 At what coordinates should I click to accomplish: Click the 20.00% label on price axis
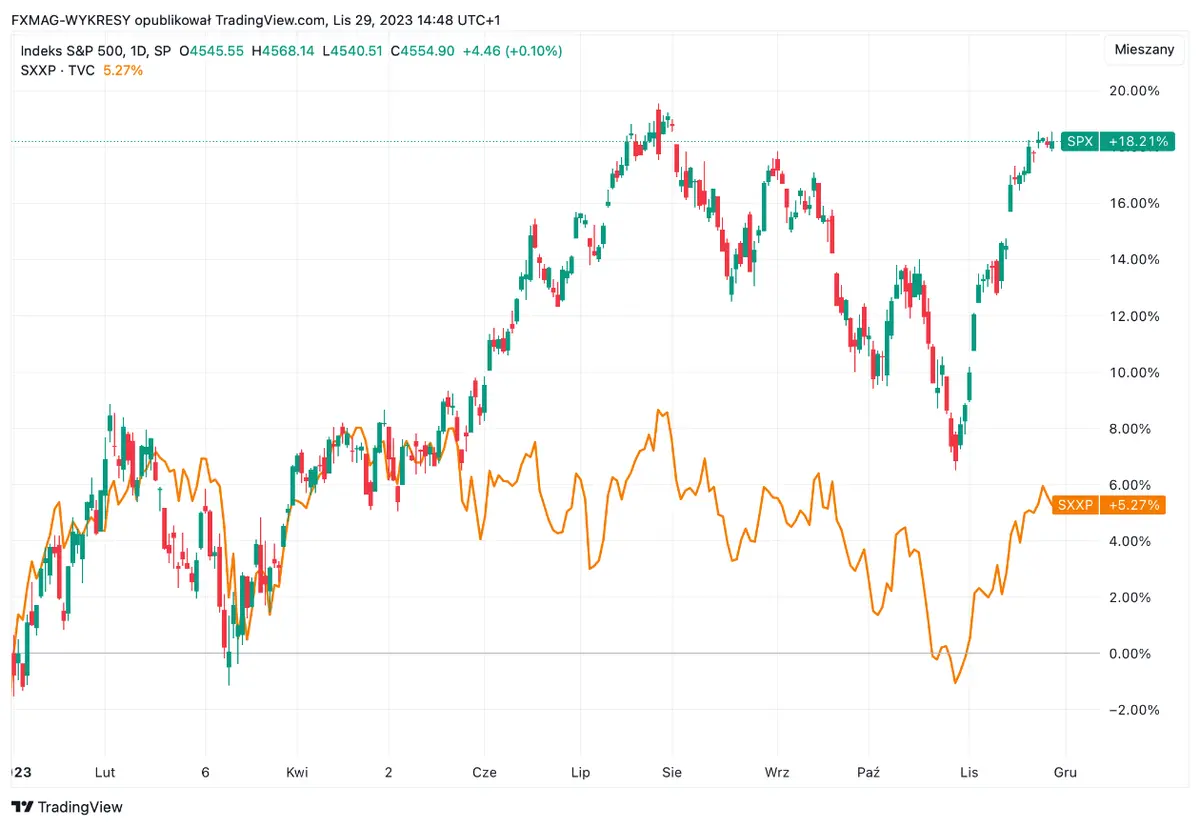click(x=1136, y=91)
